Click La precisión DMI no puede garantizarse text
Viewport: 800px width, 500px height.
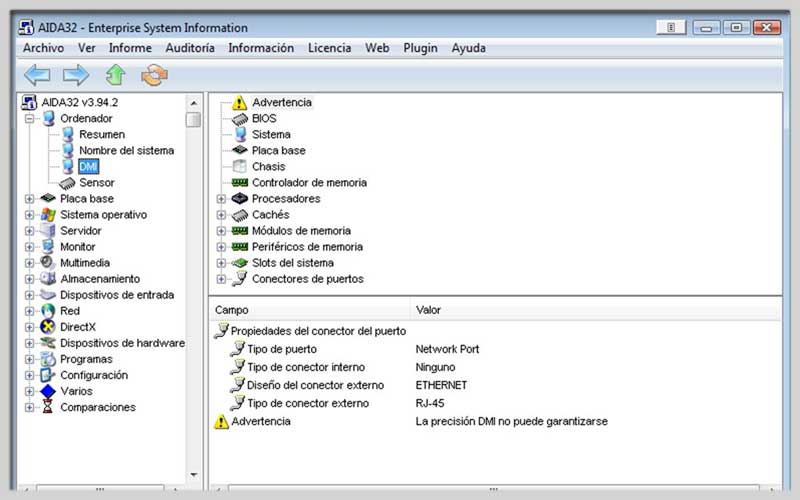(x=512, y=422)
